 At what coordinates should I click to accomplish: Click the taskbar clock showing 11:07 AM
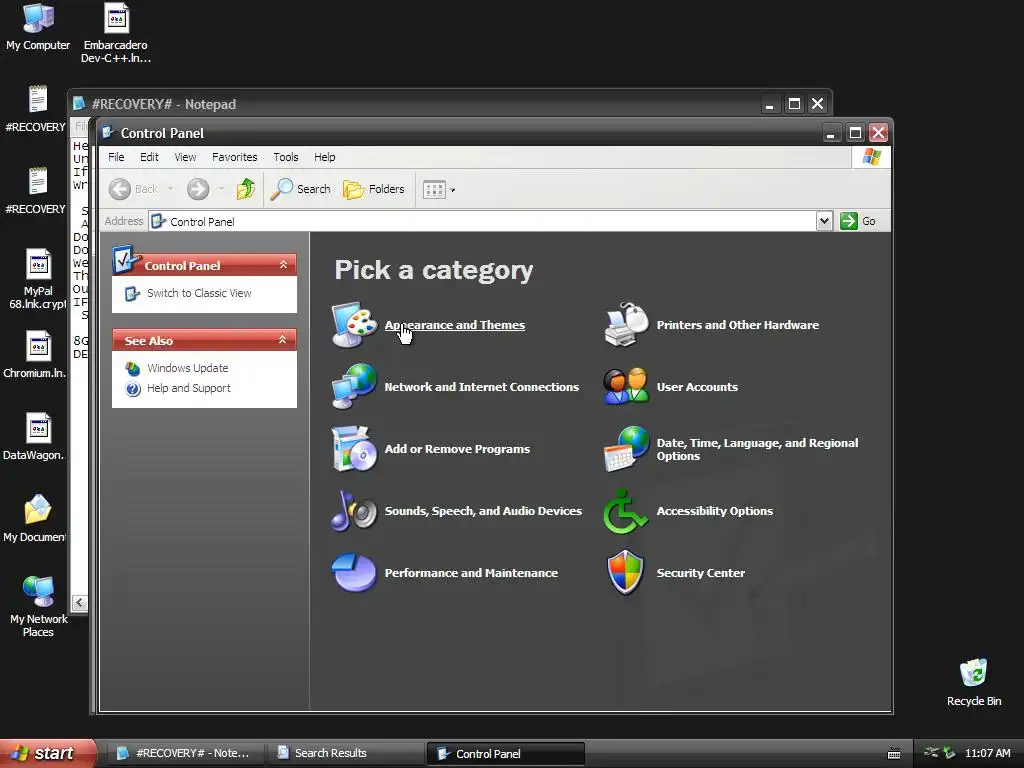pyautogui.click(x=987, y=753)
